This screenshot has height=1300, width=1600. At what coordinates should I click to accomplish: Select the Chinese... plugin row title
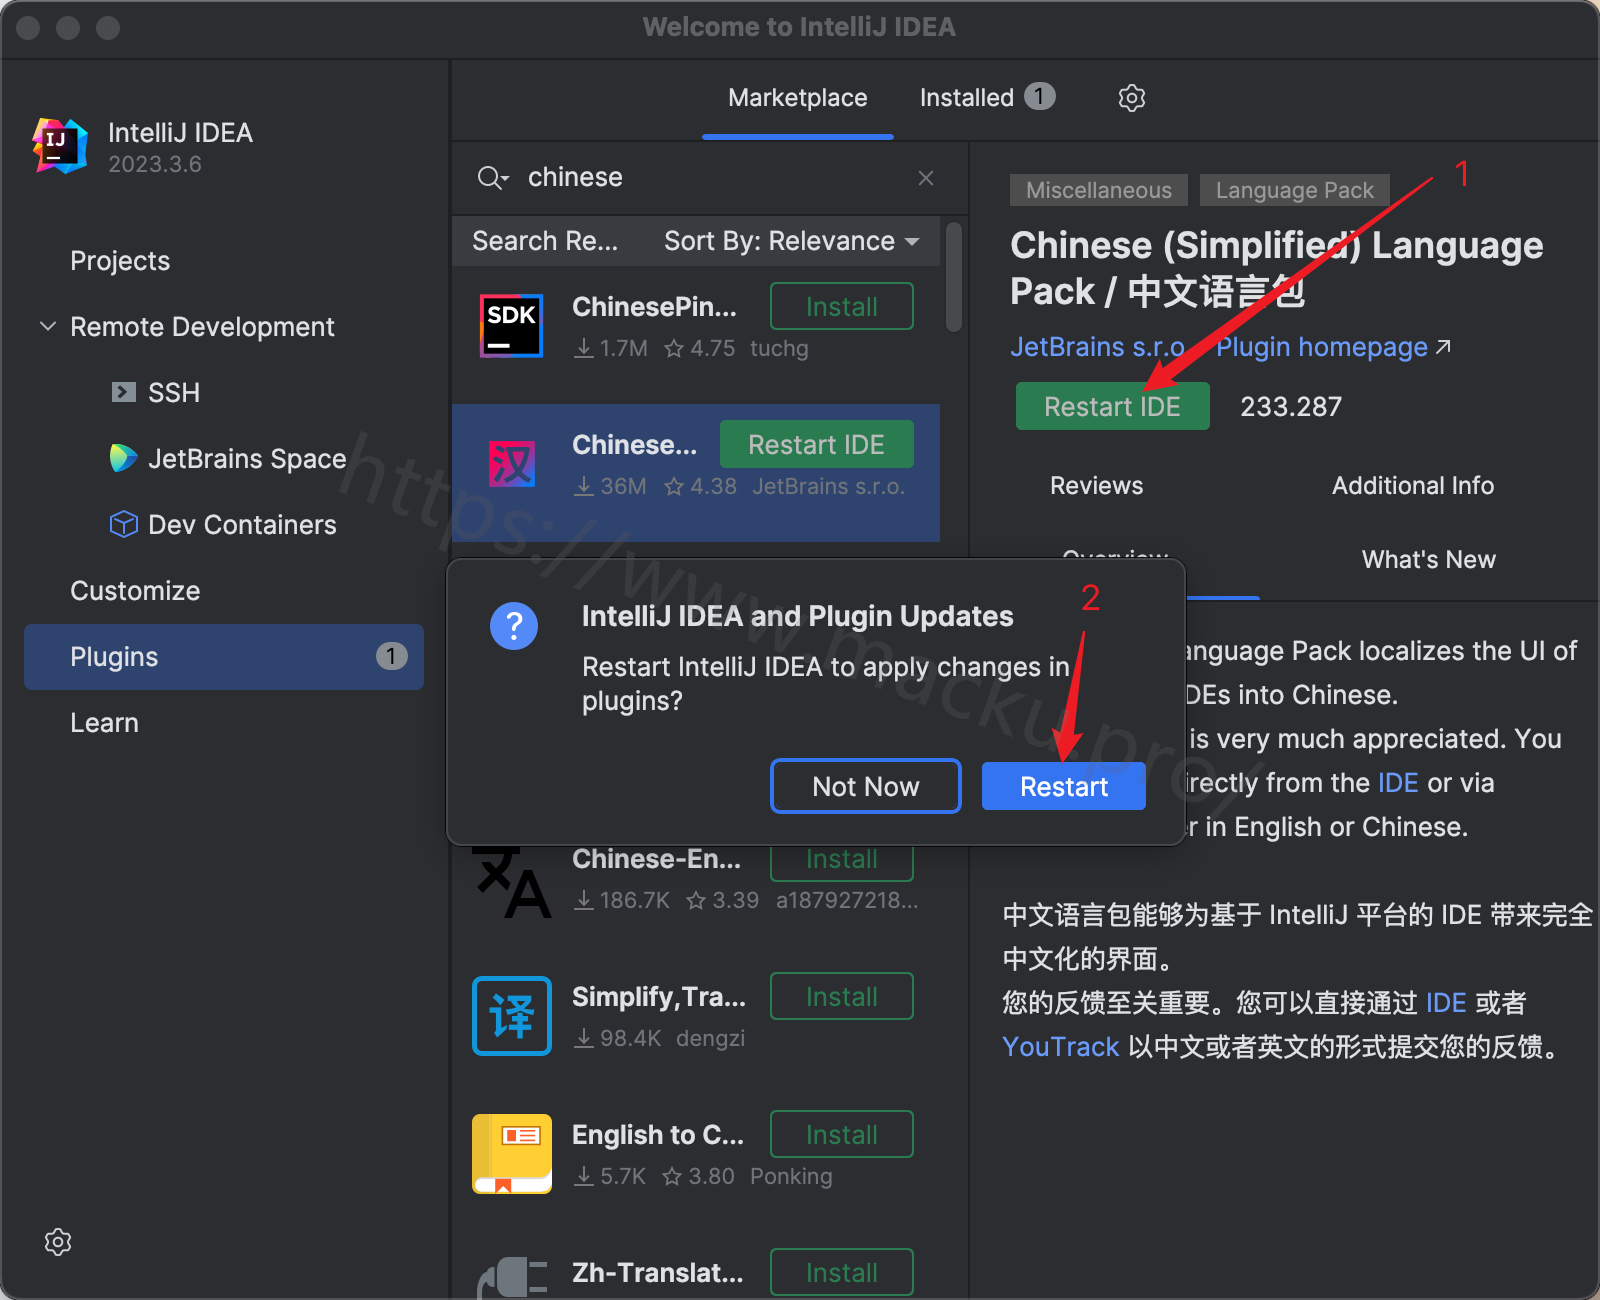coord(634,444)
